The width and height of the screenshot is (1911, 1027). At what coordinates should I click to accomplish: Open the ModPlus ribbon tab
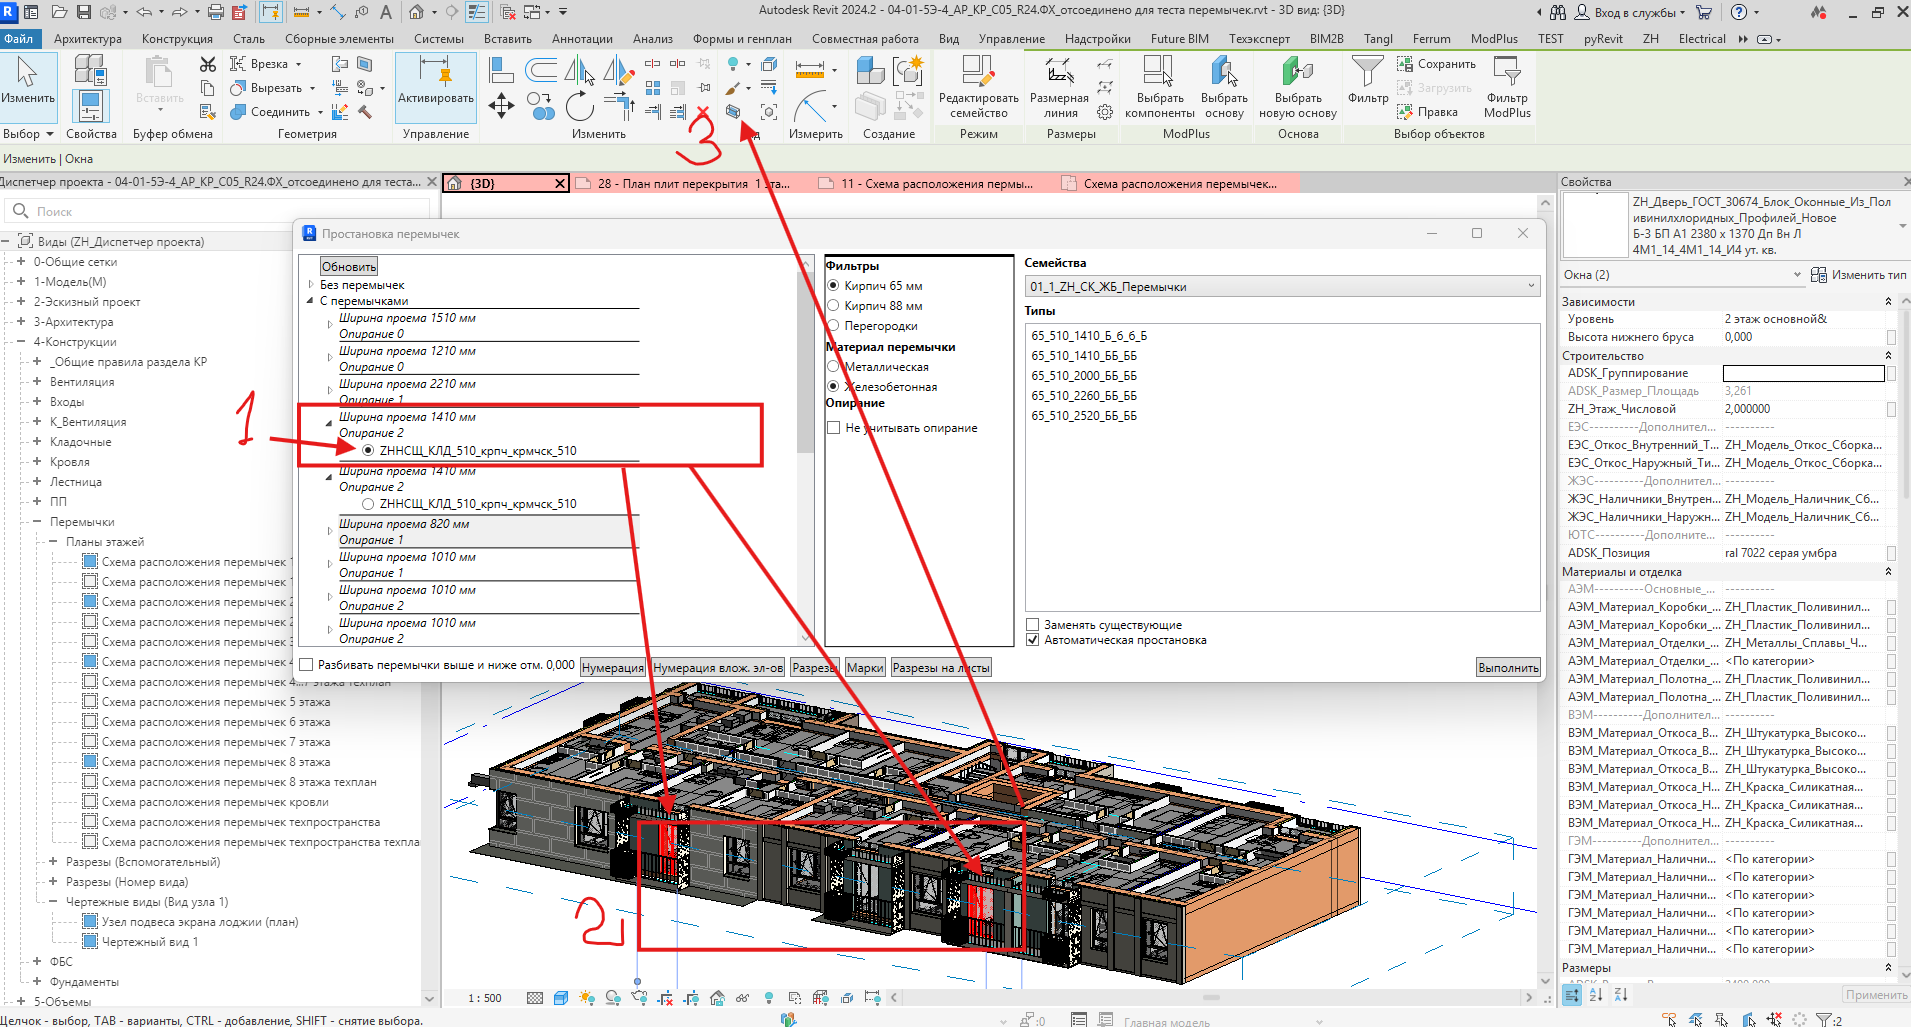tap(1494, 39)
